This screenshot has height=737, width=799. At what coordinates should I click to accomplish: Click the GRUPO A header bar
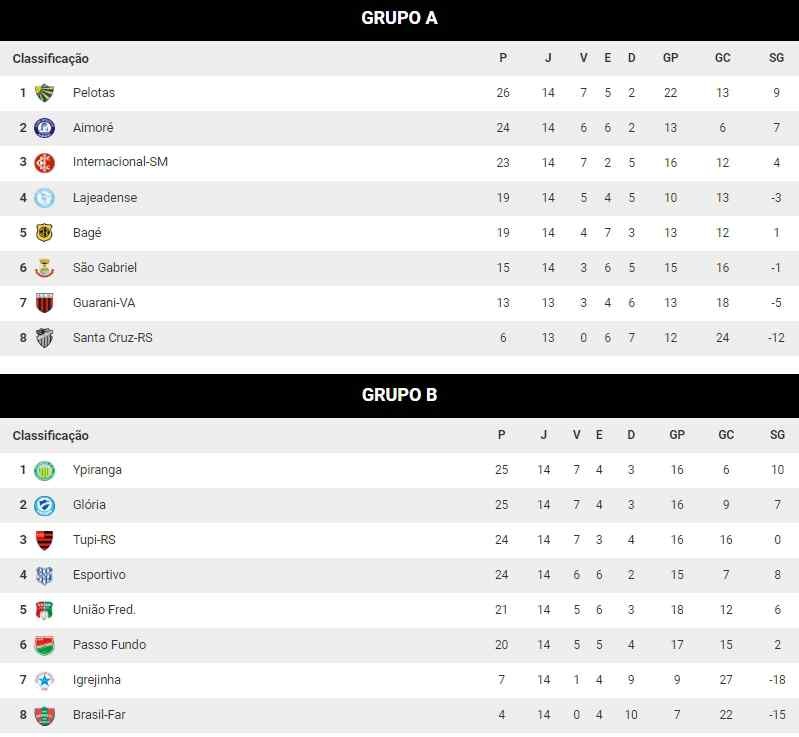(400, 20)
